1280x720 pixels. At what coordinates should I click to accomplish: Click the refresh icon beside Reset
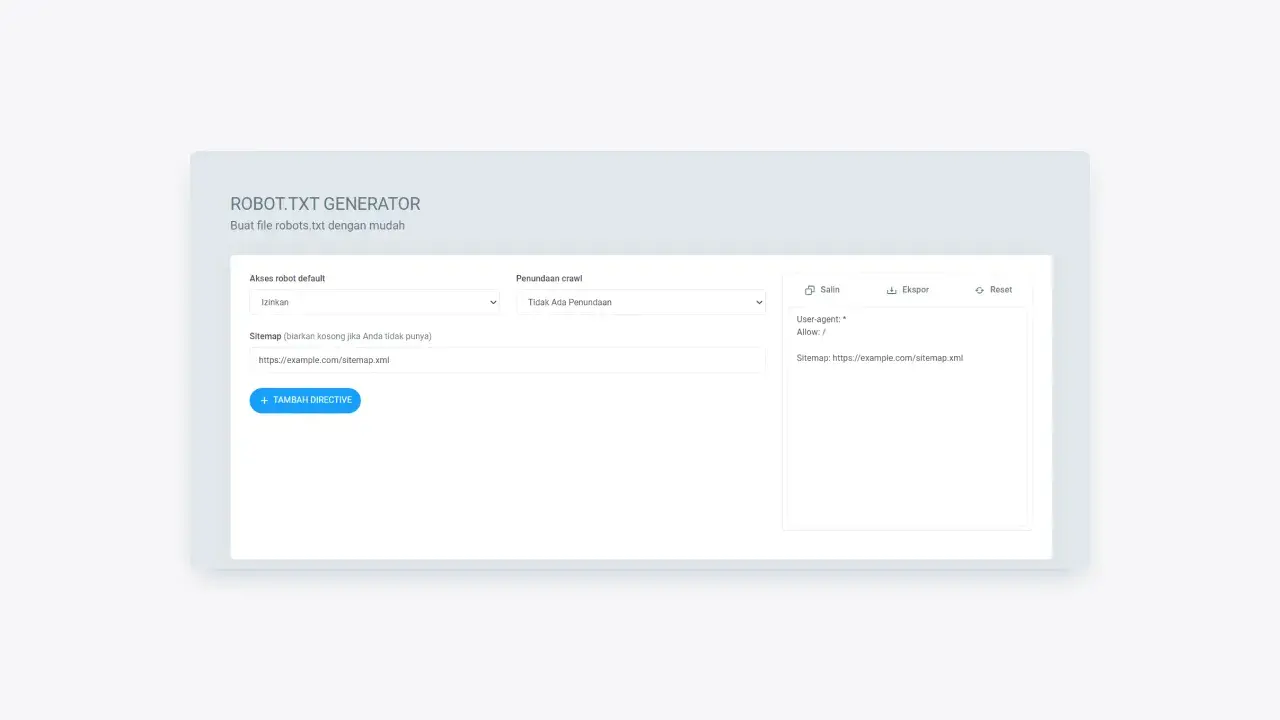pyautogui.click(x=979, y=290)
